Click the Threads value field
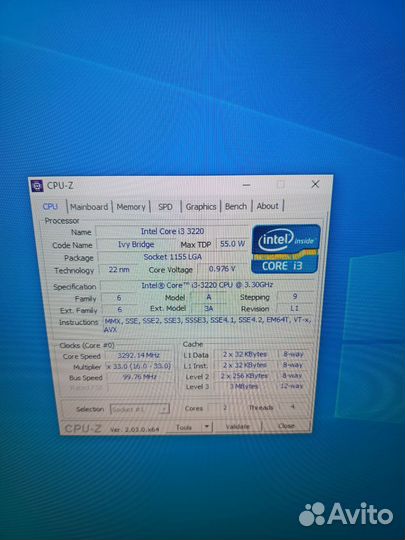 coord(293,407)
